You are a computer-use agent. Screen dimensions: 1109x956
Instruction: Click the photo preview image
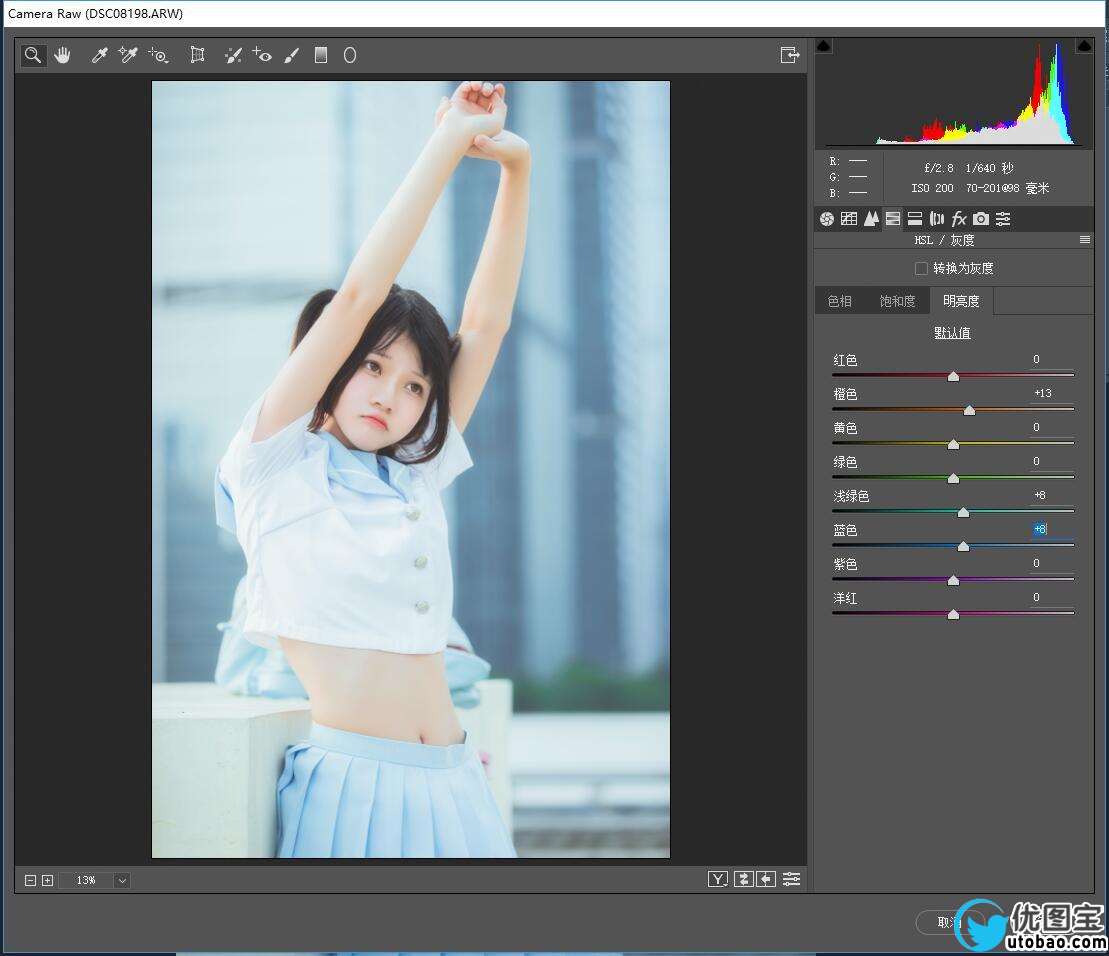[x=411, y=469]
